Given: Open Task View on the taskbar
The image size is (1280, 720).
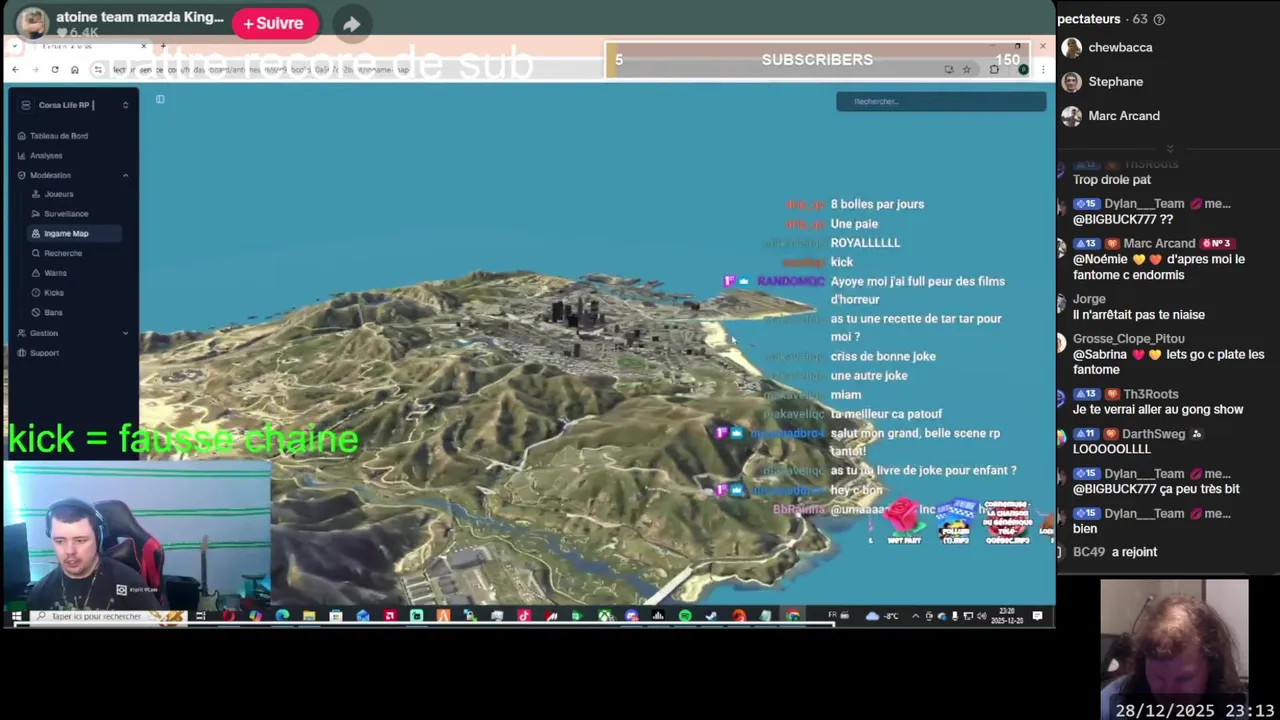Looking at the screenshot, I should (201, 616).
